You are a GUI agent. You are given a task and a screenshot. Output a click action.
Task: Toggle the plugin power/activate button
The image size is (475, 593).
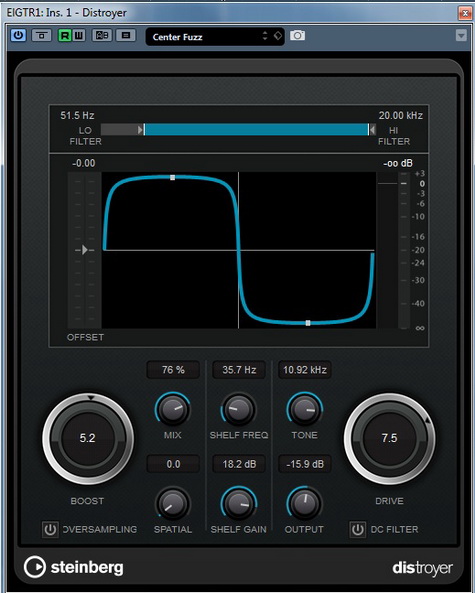(x=18, y=36)
